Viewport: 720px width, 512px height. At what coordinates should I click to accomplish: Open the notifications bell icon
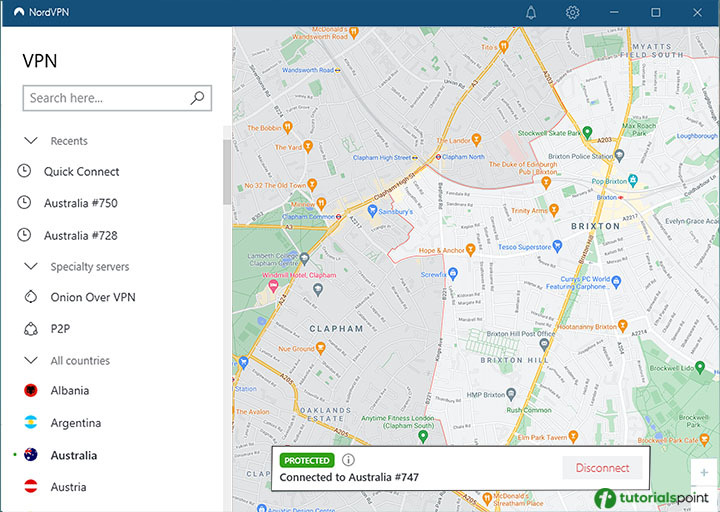(531, 12)
